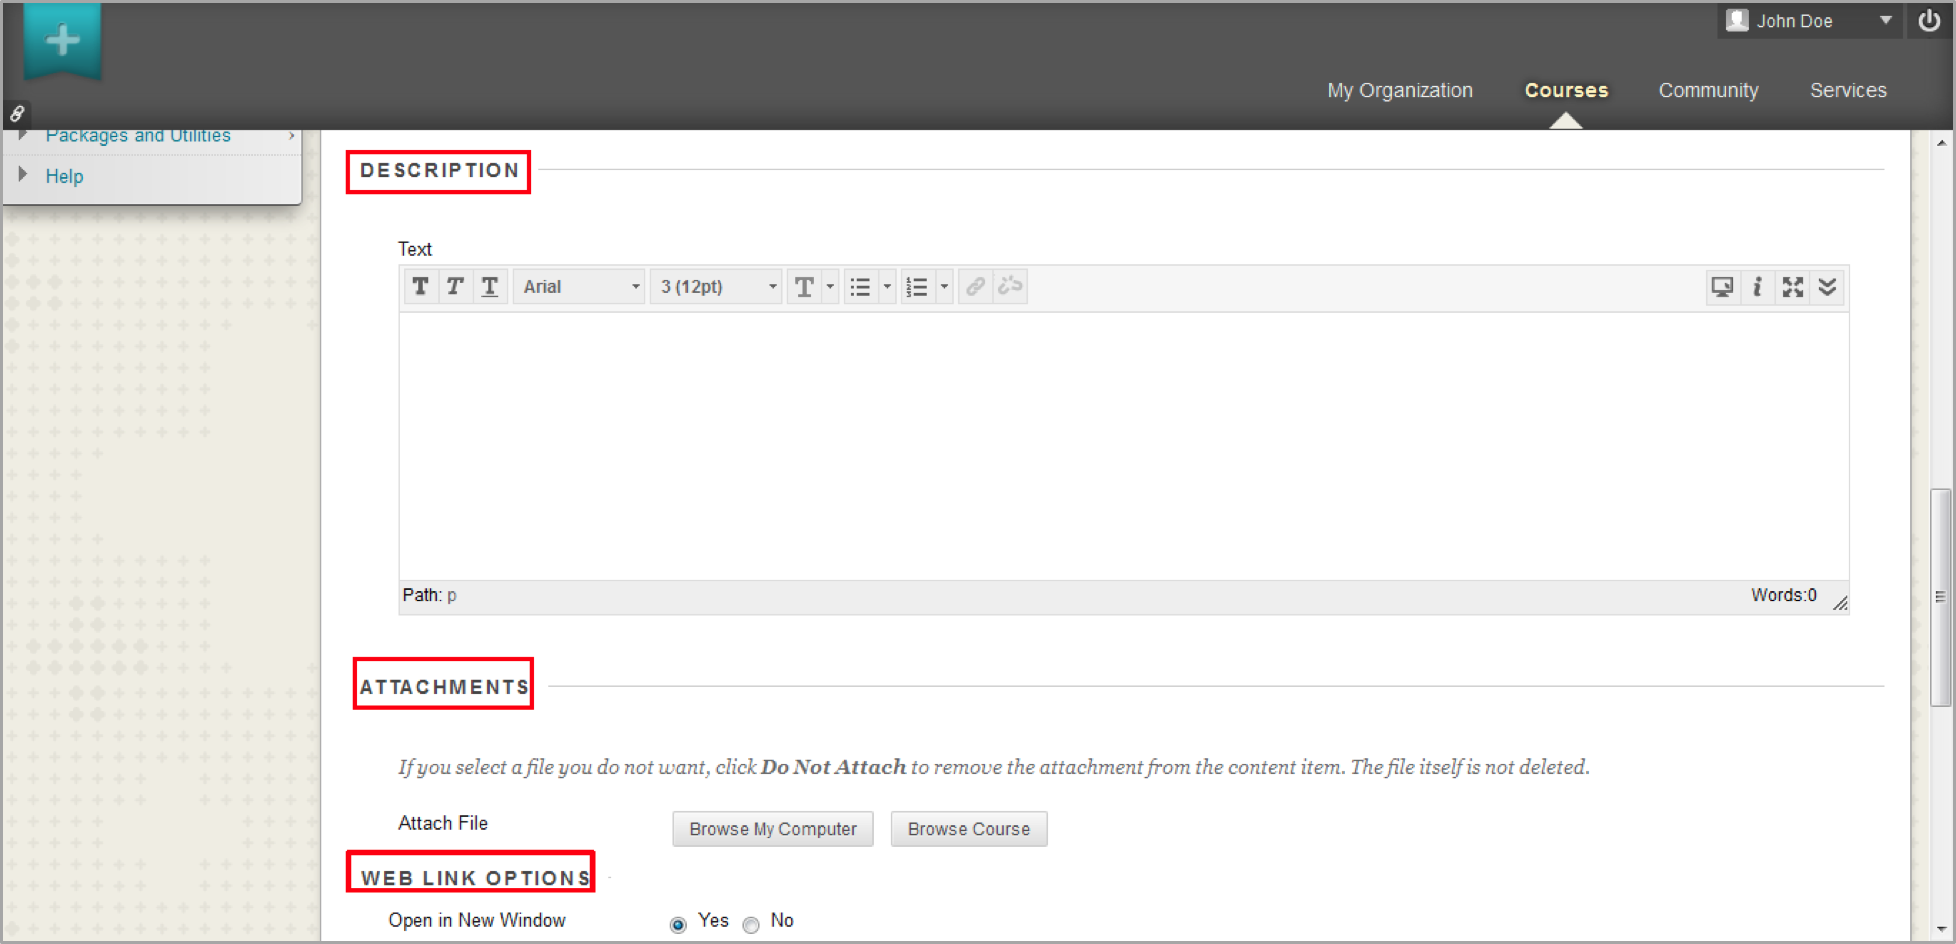Click the preview monitor icon in editor
The height and width of the screenshot is (944, 1956).
[x=1722, y=288]
